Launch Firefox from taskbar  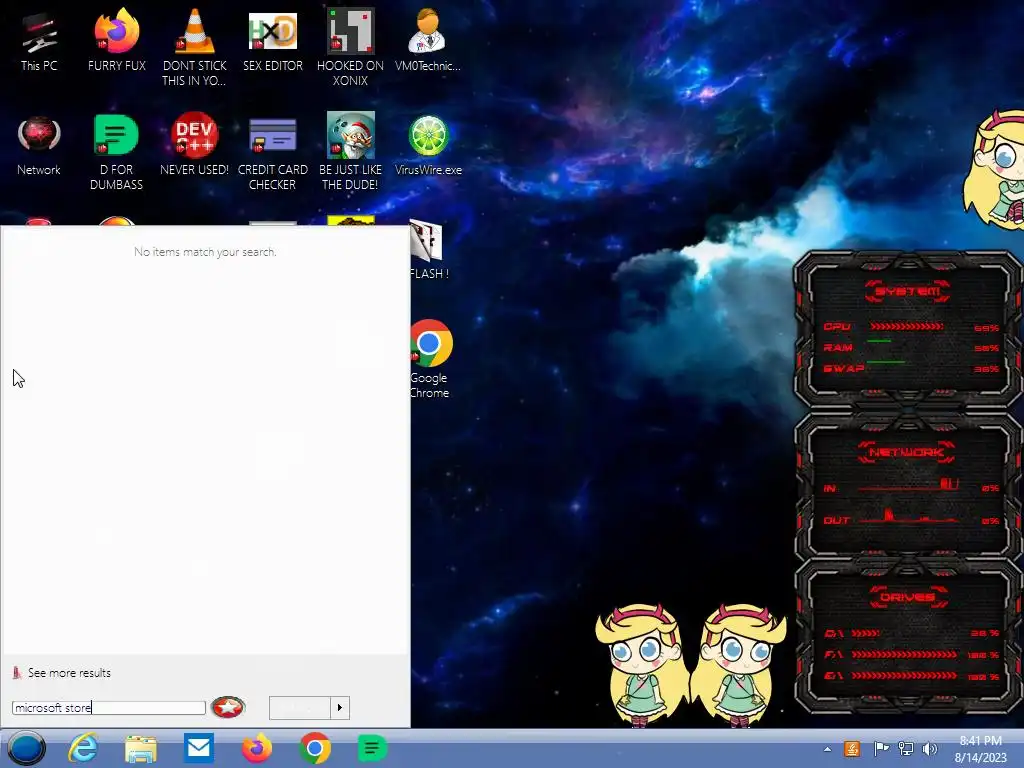tap(257, 748)
